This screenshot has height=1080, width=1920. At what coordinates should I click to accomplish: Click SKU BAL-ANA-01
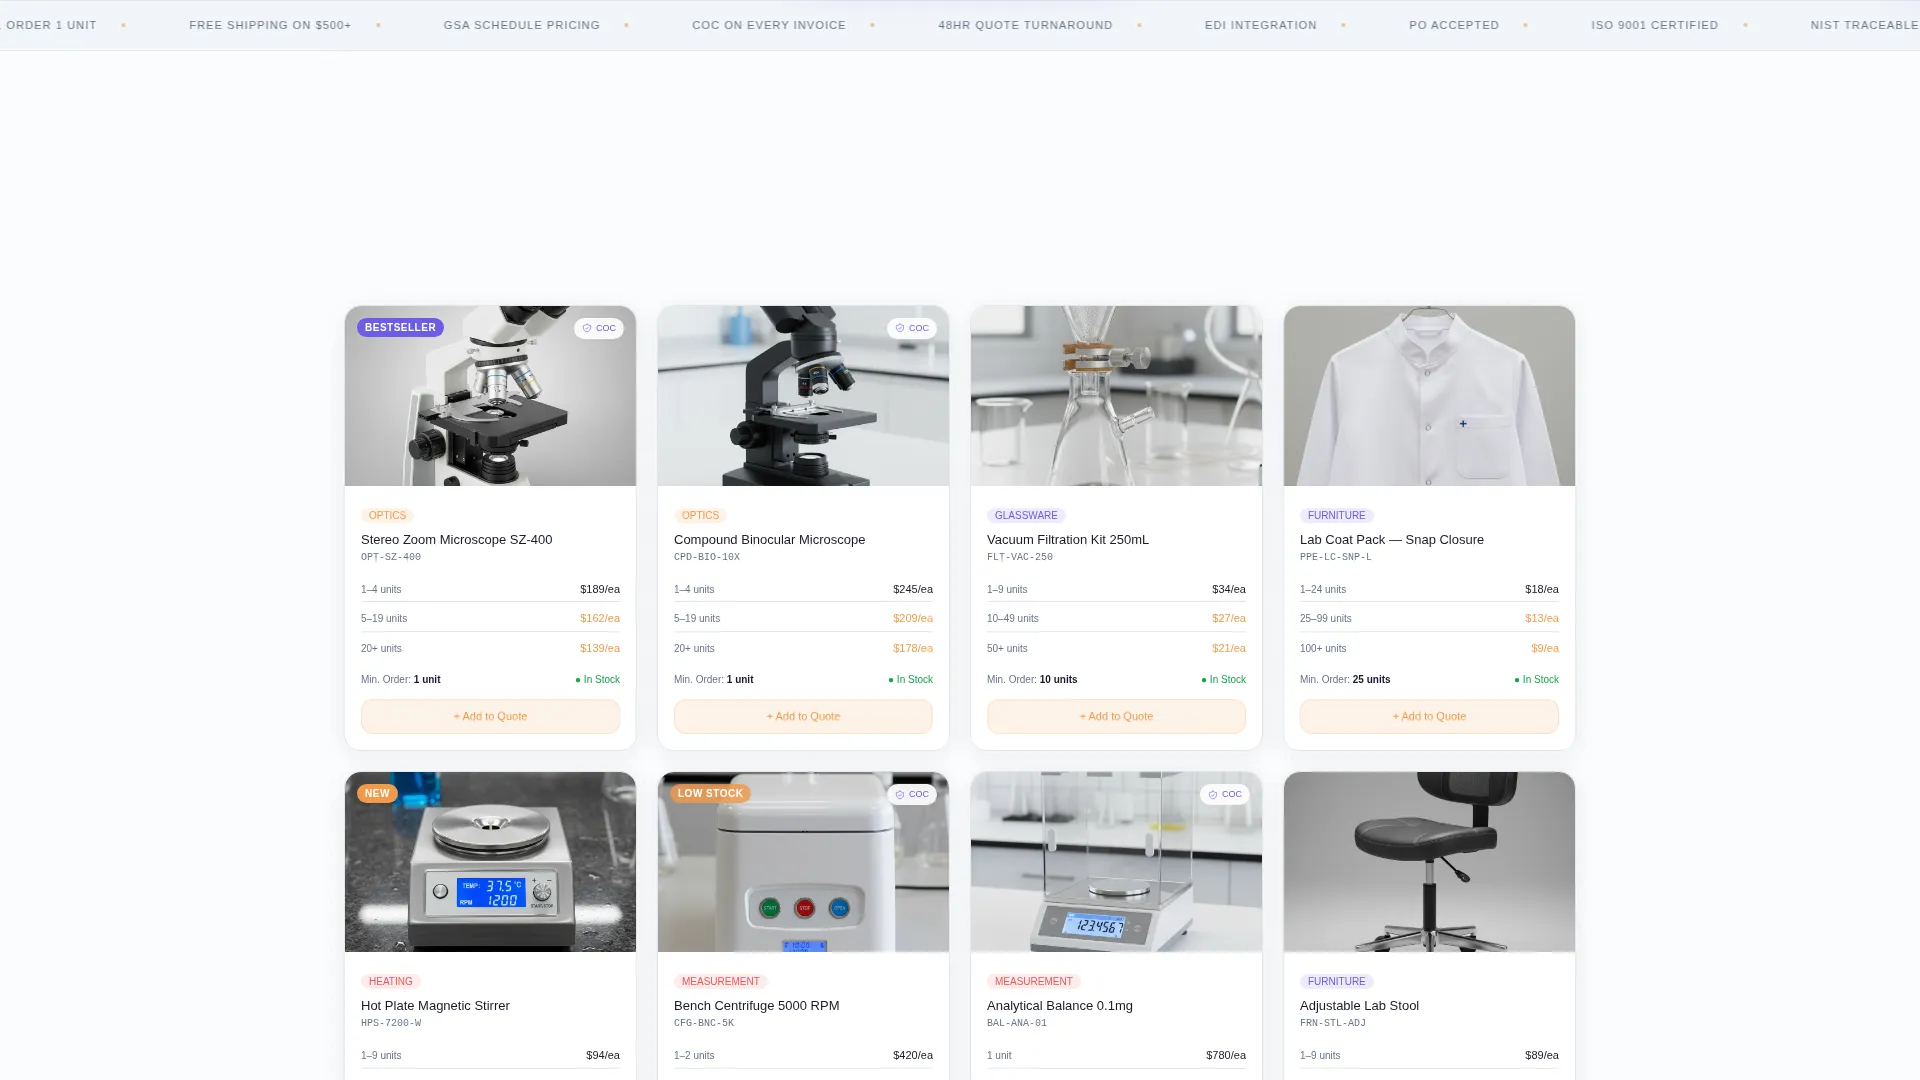[x=1017, y=1023]
